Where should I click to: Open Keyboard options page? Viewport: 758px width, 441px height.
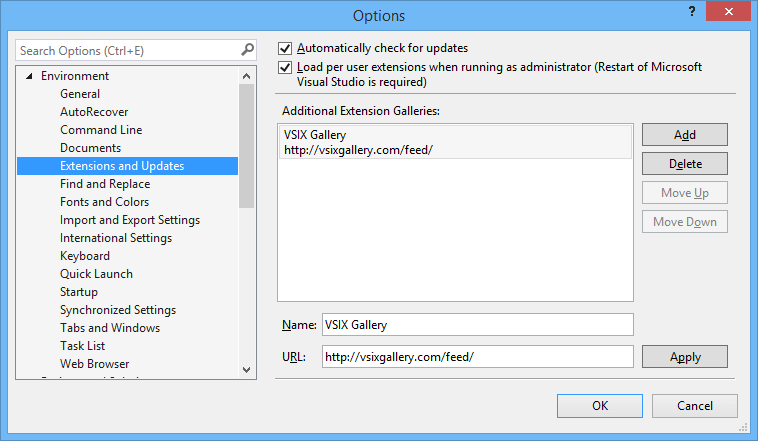click(85, 256)
